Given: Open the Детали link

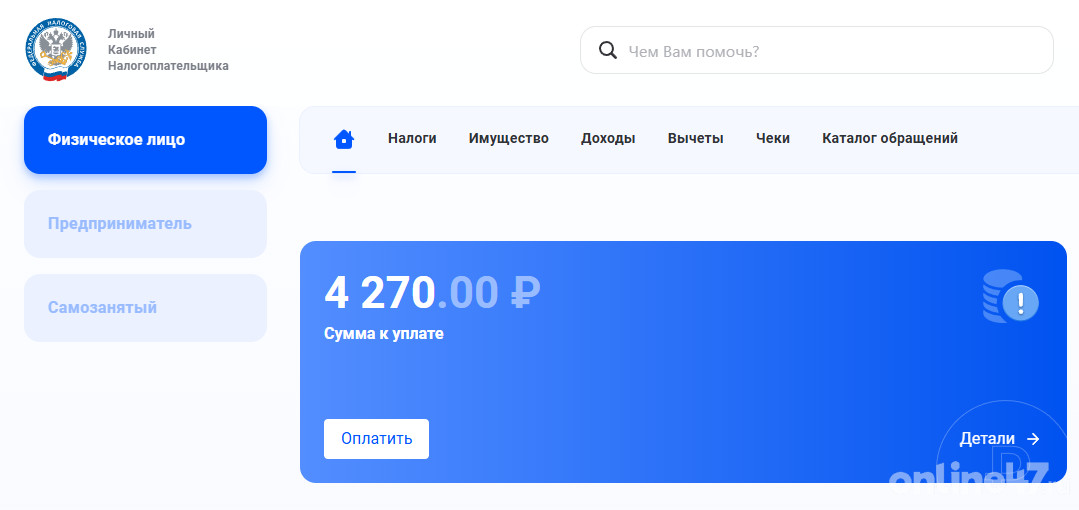Looking at the screenshot, I should coord(987,439).
